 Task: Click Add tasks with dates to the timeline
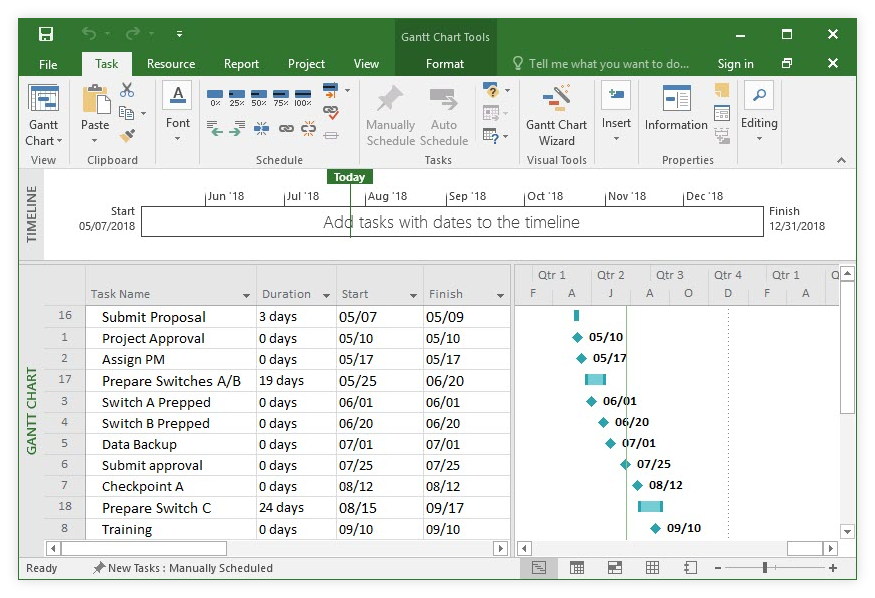(x=452, y=222)
